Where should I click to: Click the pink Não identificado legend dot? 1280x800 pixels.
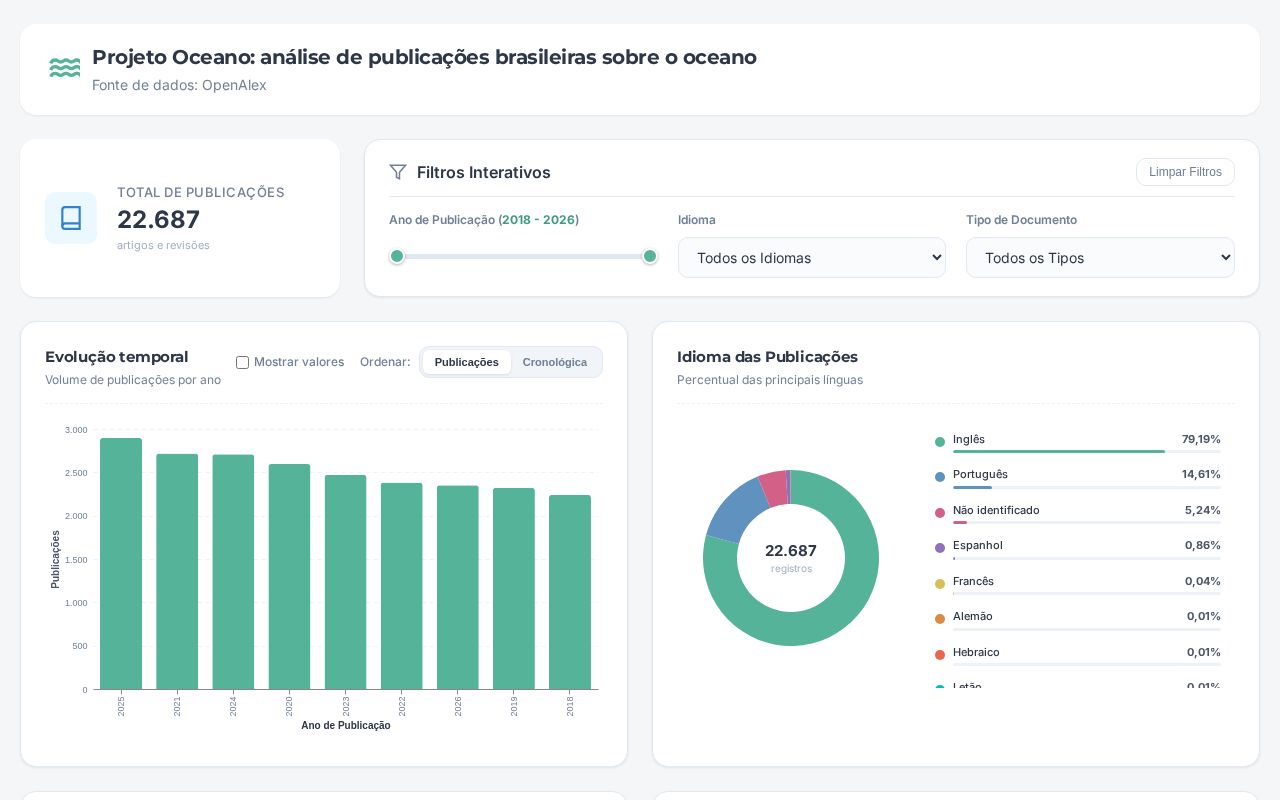pos(940,512)
